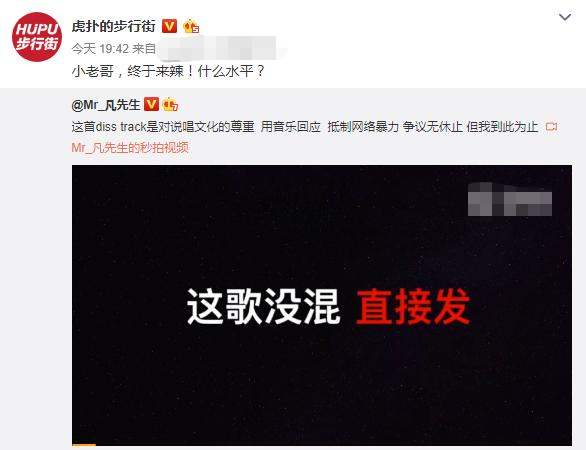Click small video camera icon after 到此为止
The image size is (586, 450).
(551, 127)
